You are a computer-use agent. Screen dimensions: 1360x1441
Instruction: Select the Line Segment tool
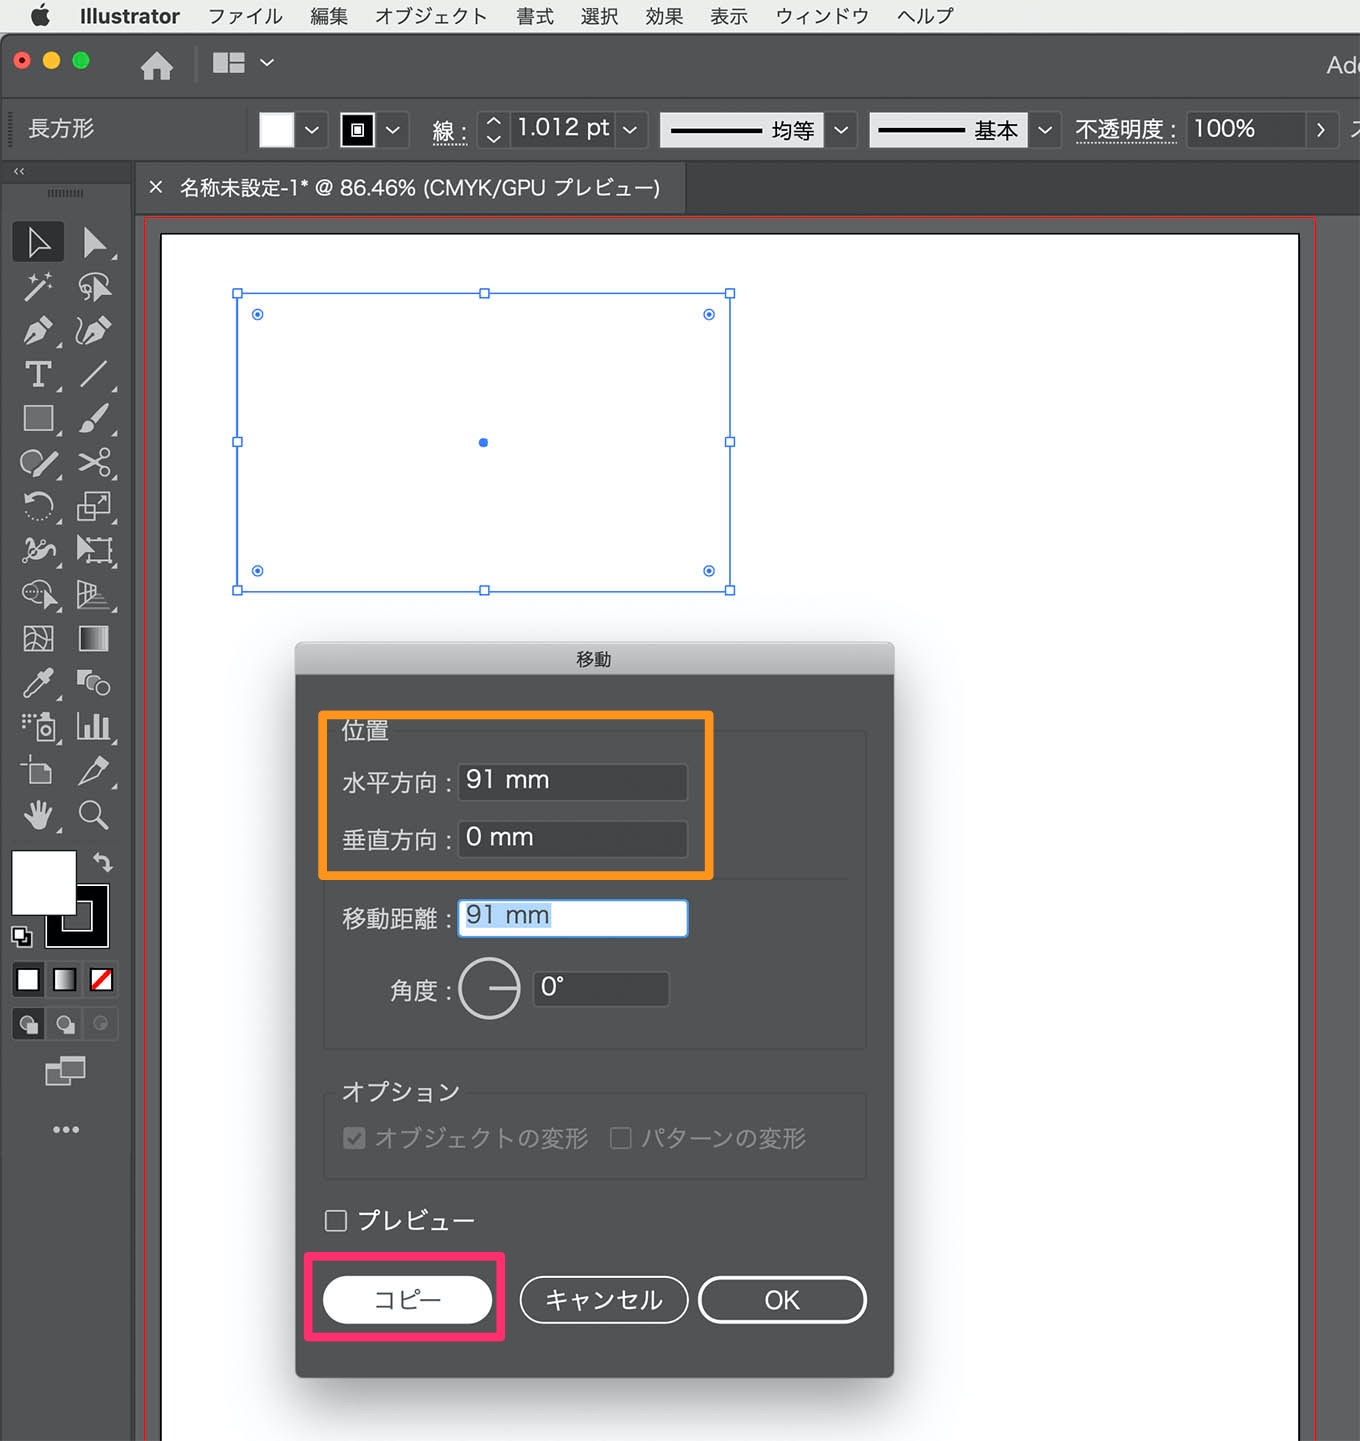[x=94, y=374]
